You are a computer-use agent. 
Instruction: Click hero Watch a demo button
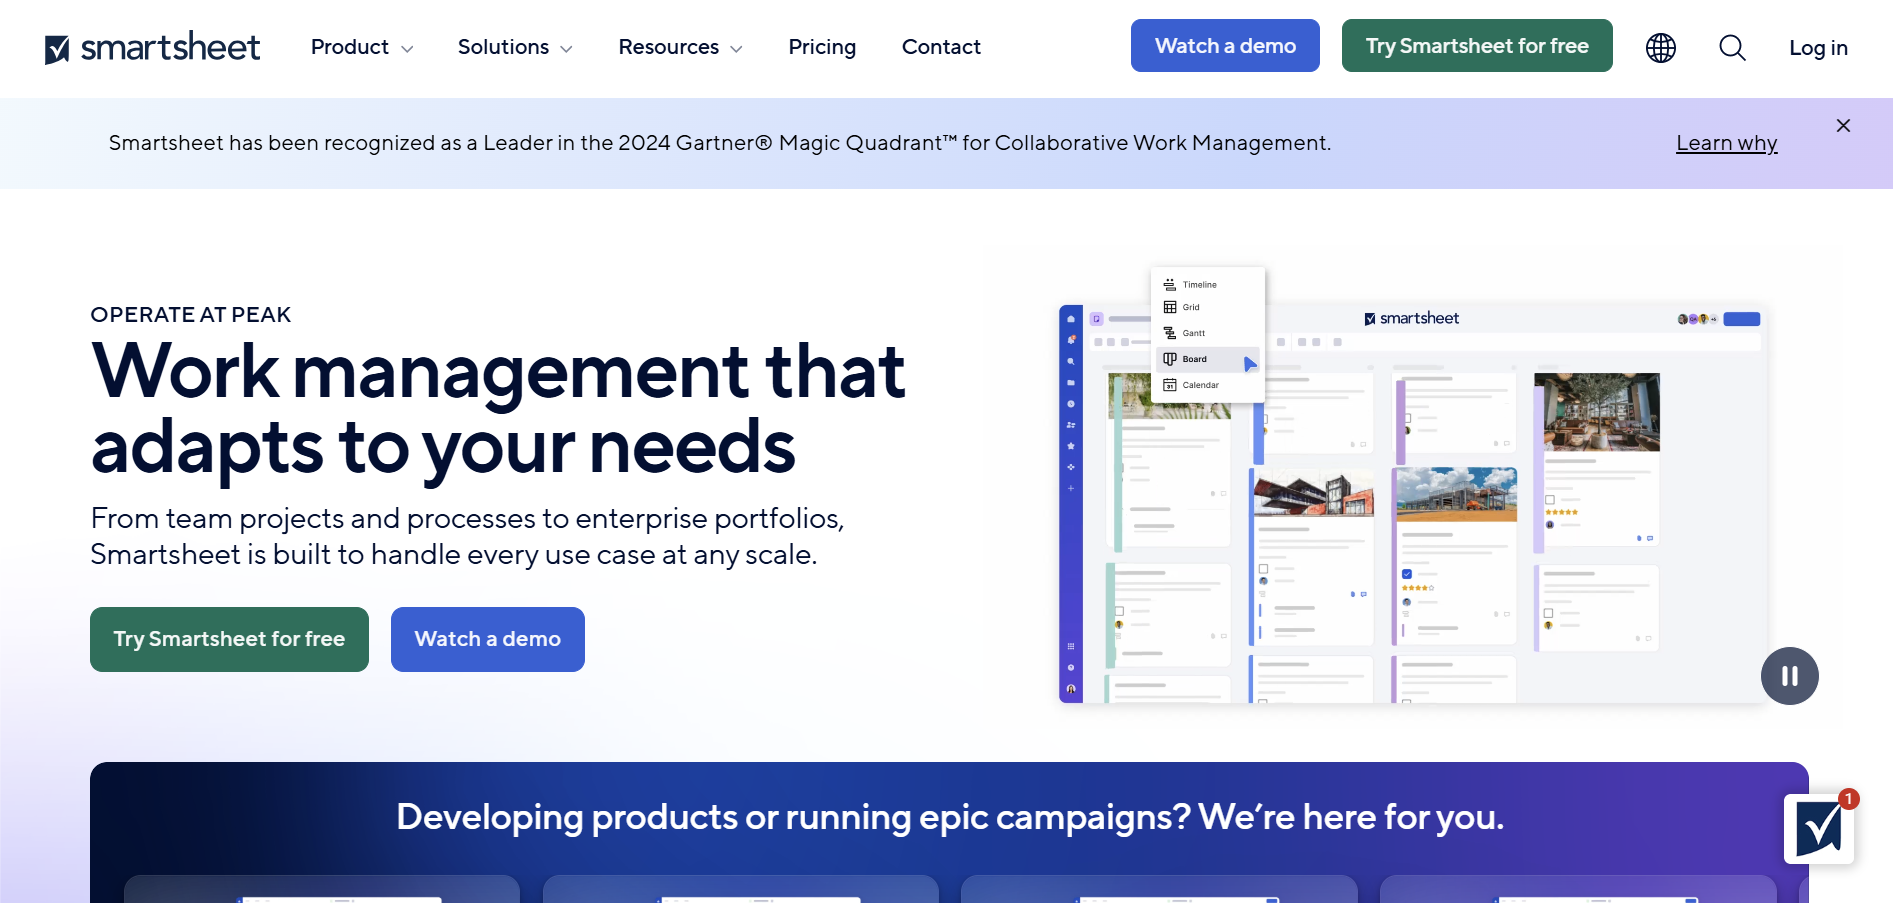coord(488,639)
